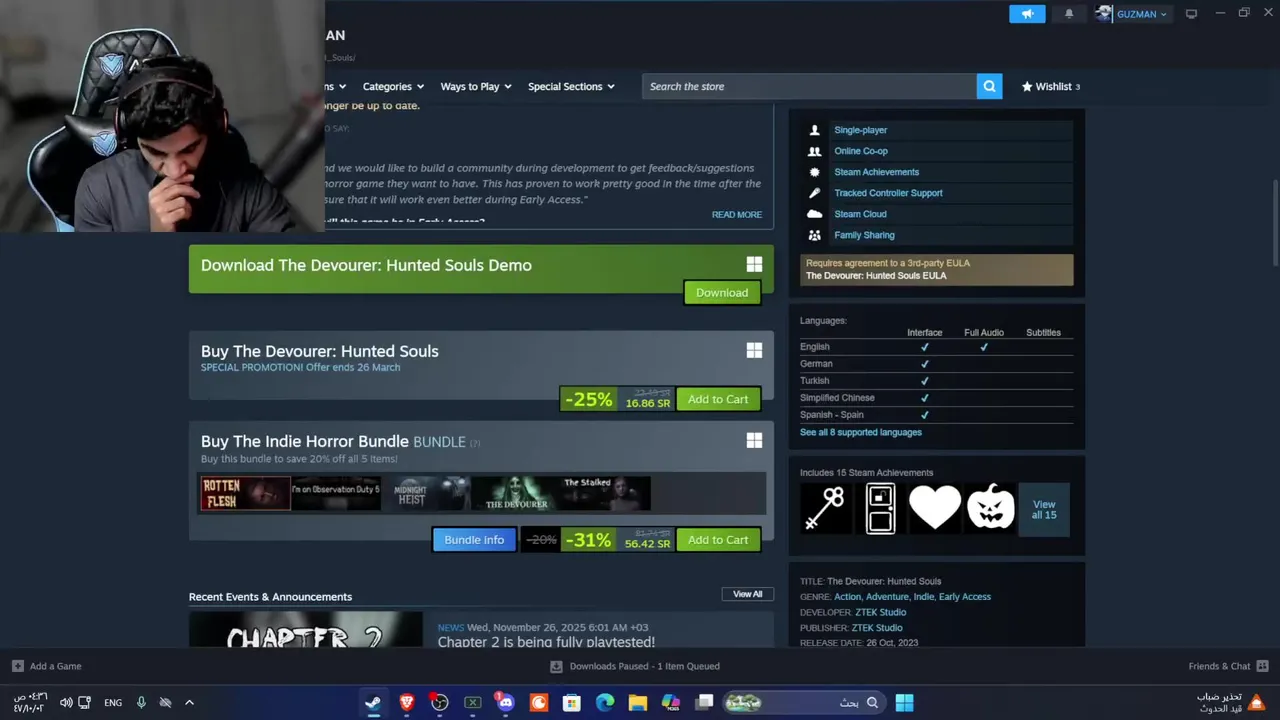Open the Steam announcements megaphone button
Viewport: 1280px width, 720px height.
click(1027, 14)
